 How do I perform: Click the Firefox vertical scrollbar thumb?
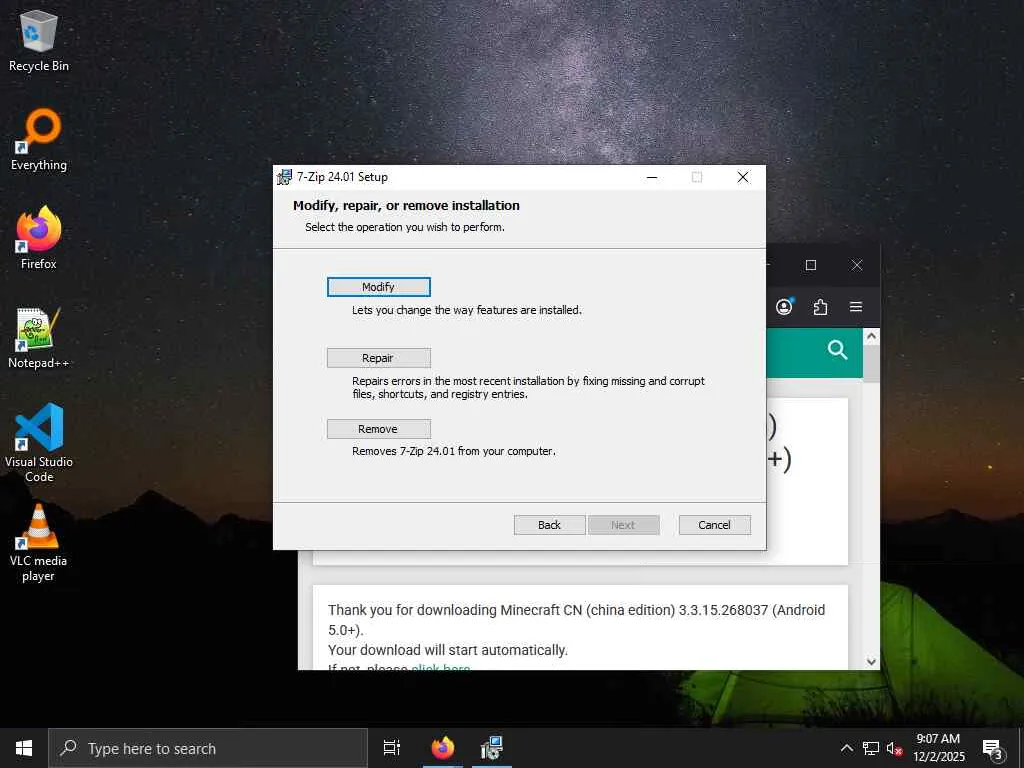[871, 363]
